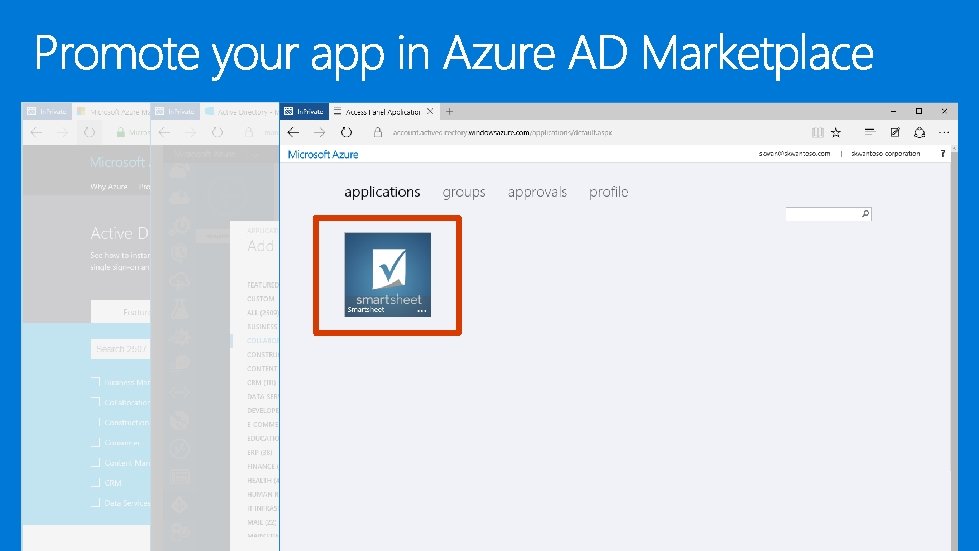Check the Collaboration category checkbox
This screenshot has width=979, height=551.
(96, 401)
